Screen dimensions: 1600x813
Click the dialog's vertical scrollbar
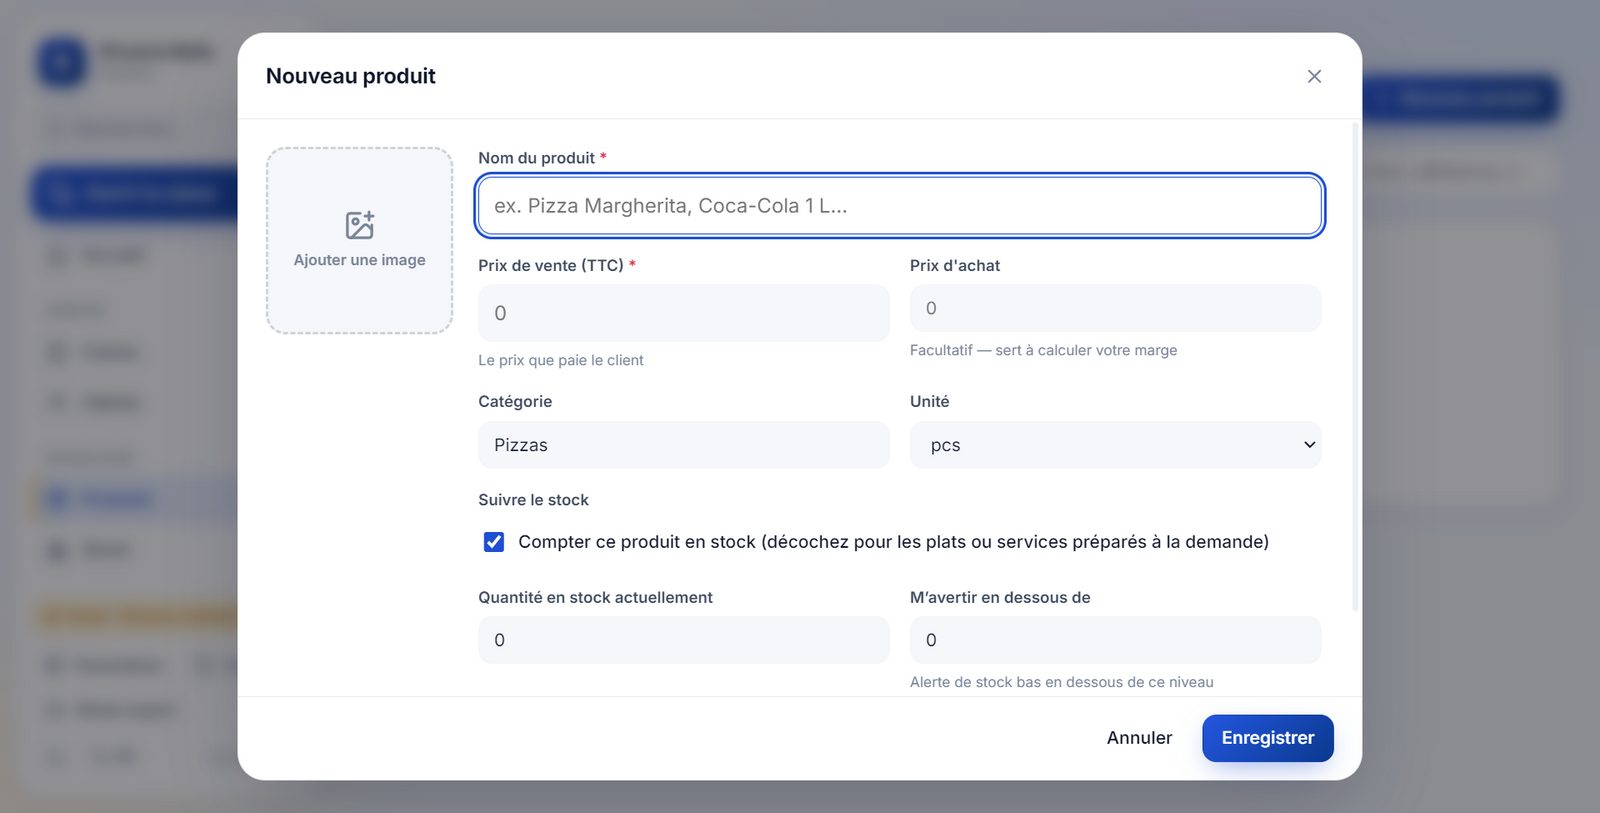pyautogui.click(x=1355, y=366)
